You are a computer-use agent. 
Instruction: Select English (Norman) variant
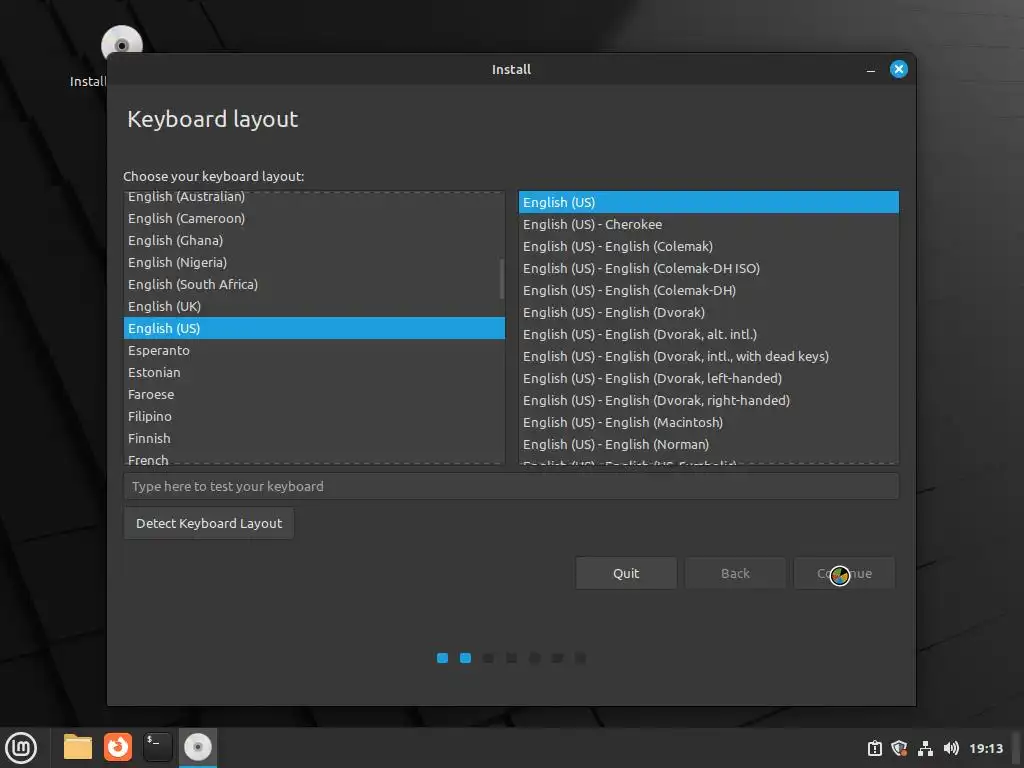pyautogui.click(x=709, y=444)
